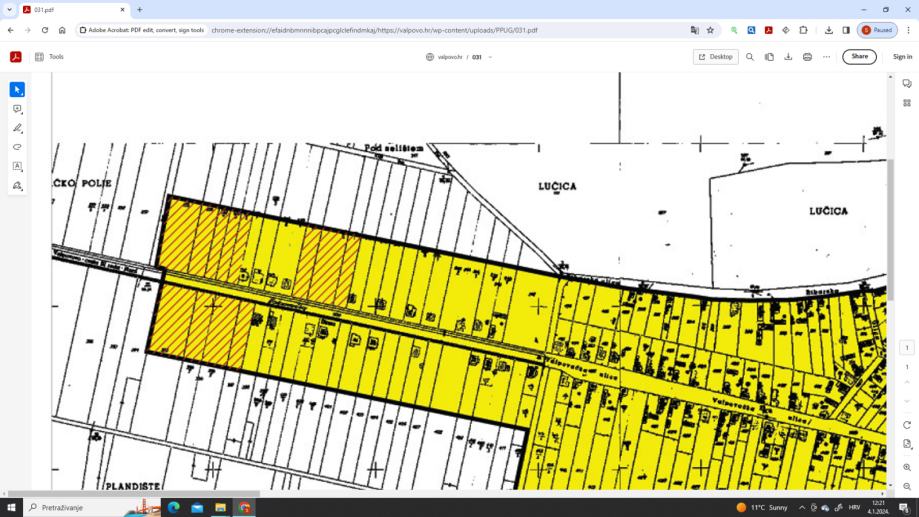The image size is (919, 517).
Task: Zoom out of the document
Action: coord(907,486)
